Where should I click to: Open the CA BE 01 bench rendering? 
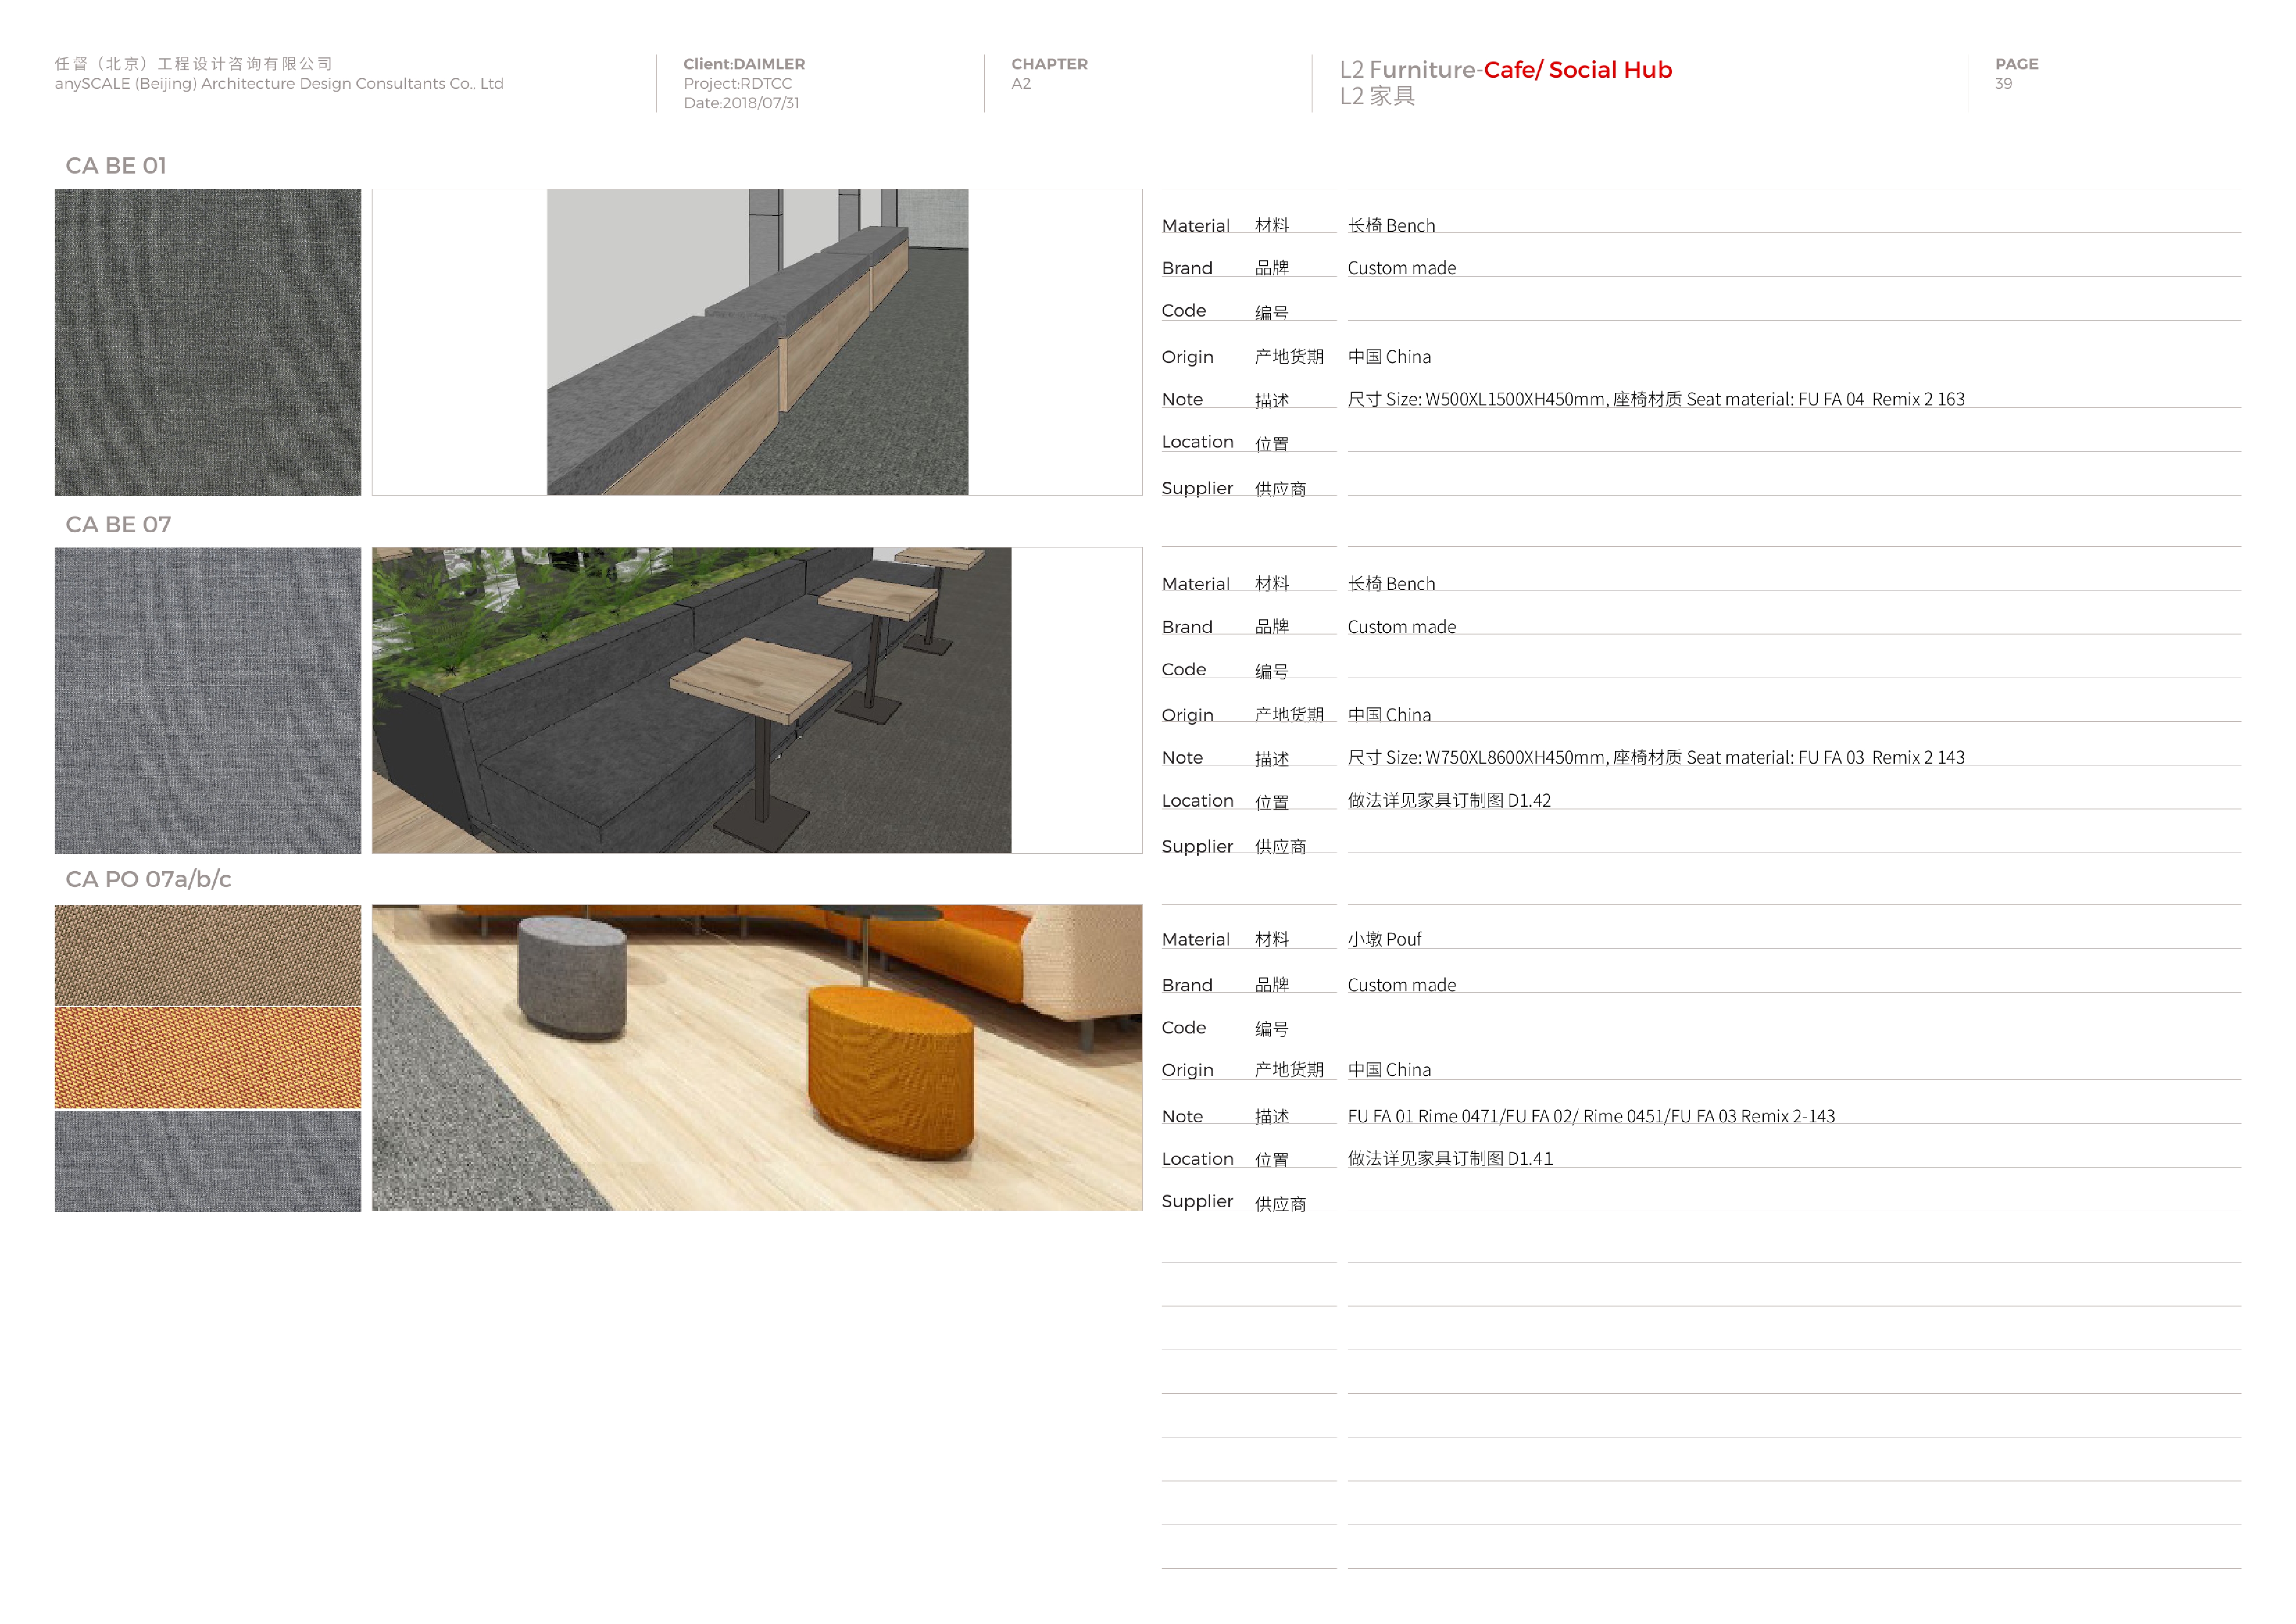click(x=757, y=342)
